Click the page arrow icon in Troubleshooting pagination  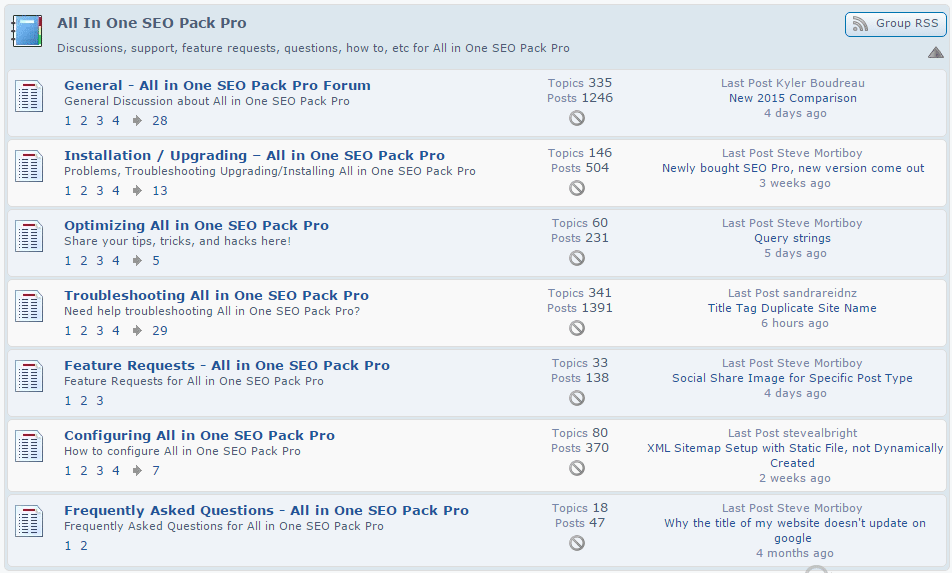tap(137, 330)
